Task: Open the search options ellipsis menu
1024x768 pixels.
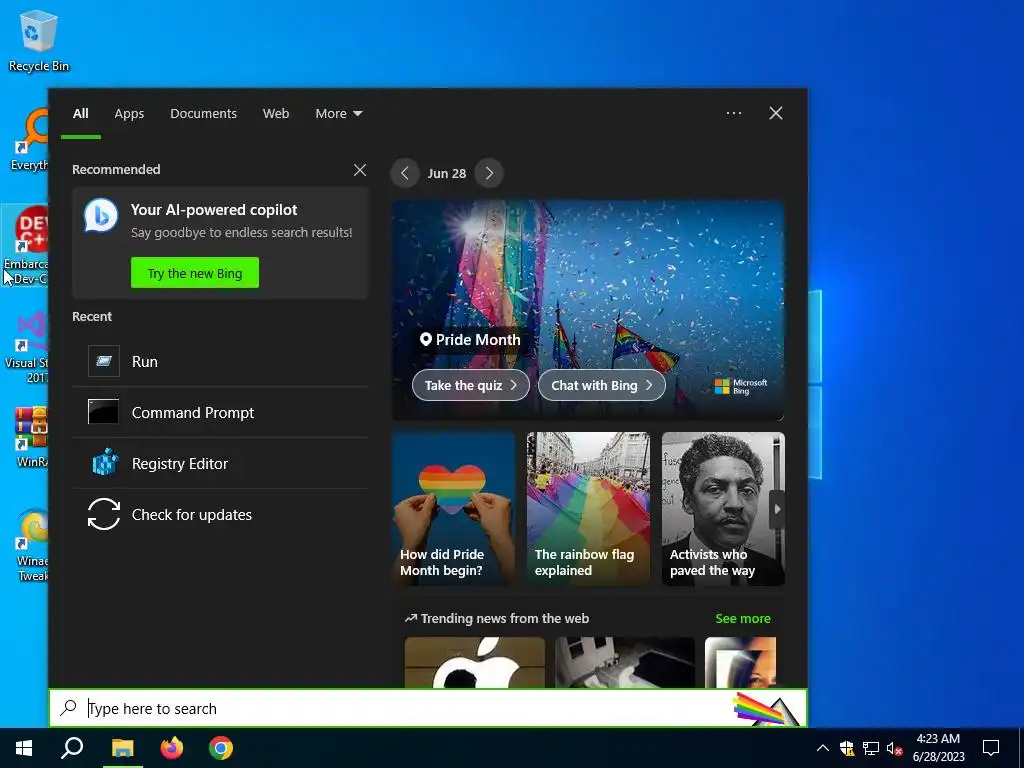Action: (x=733, y=113)
